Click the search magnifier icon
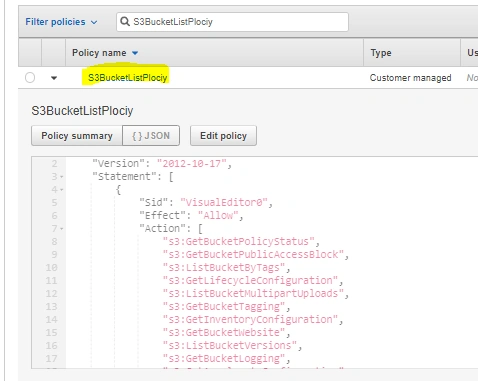 tap(125, 22)
